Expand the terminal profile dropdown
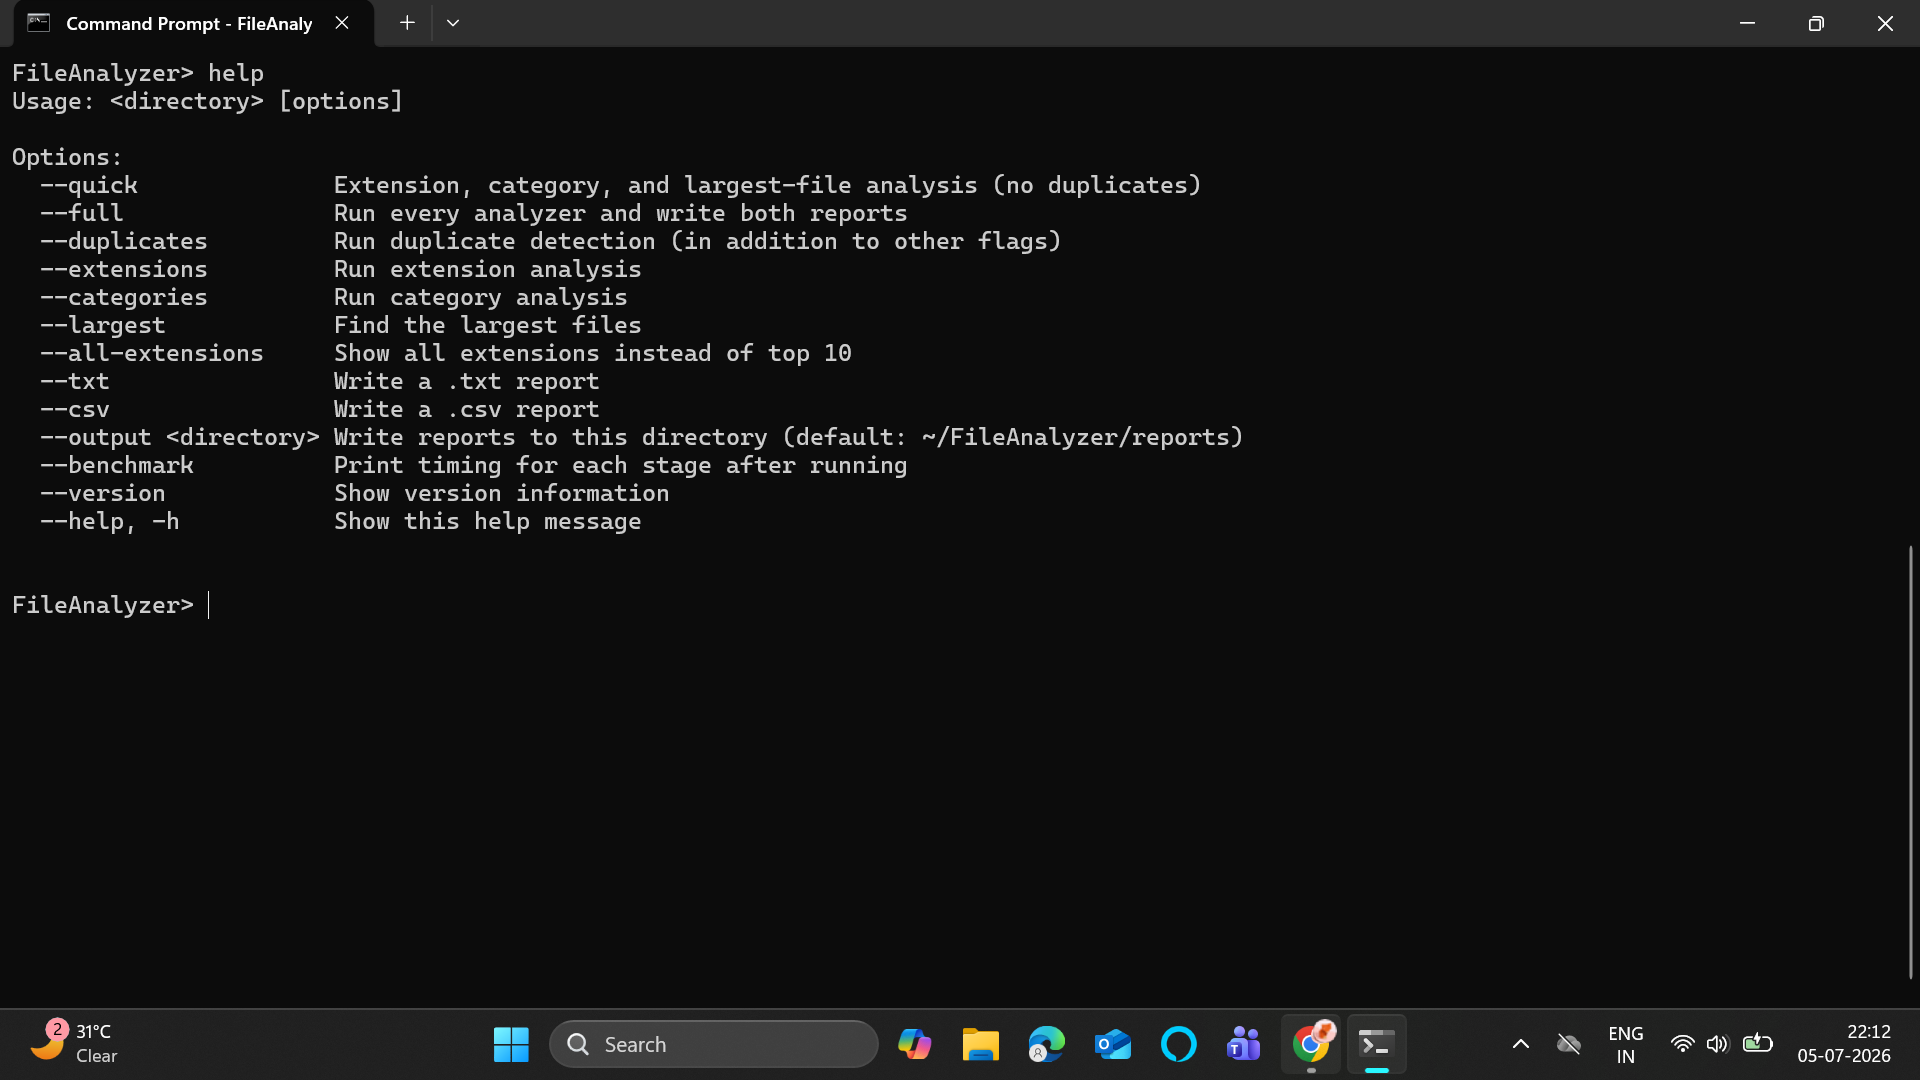The width and height of the screenshot is (1920, 1080). 453,23
